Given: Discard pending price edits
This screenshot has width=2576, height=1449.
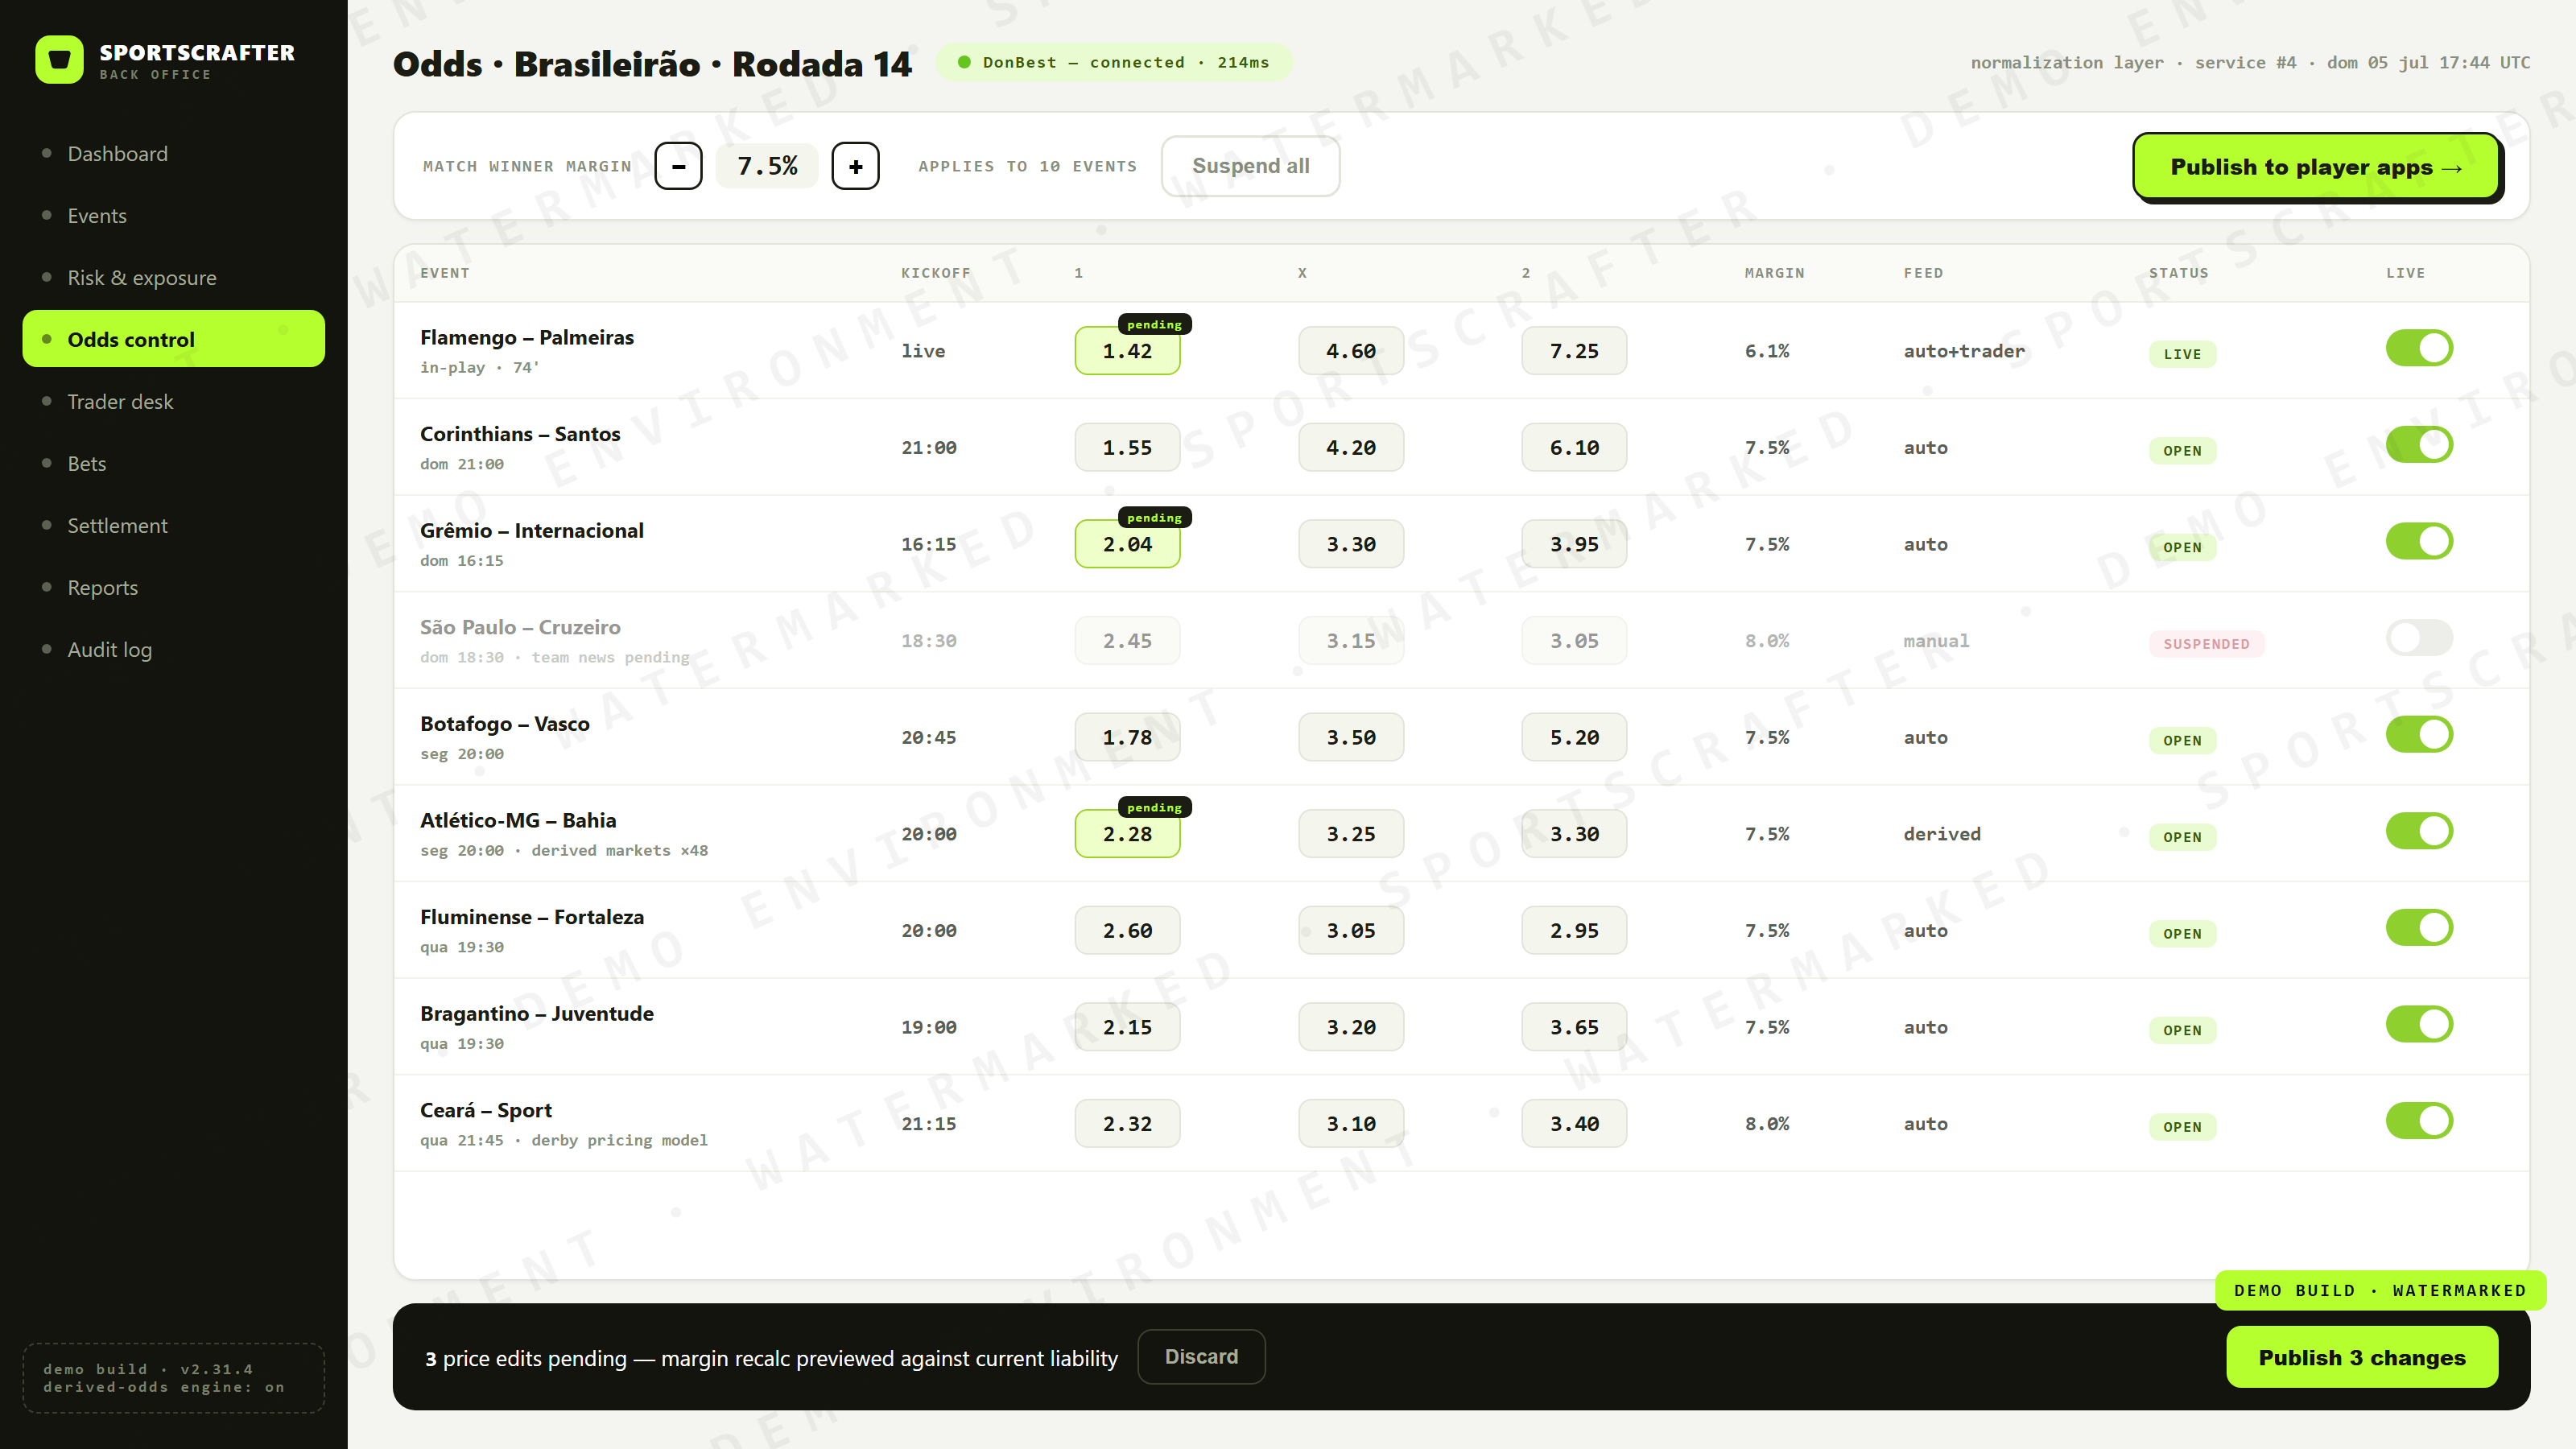Looking at the screenshot, I should [1201, 1356].
